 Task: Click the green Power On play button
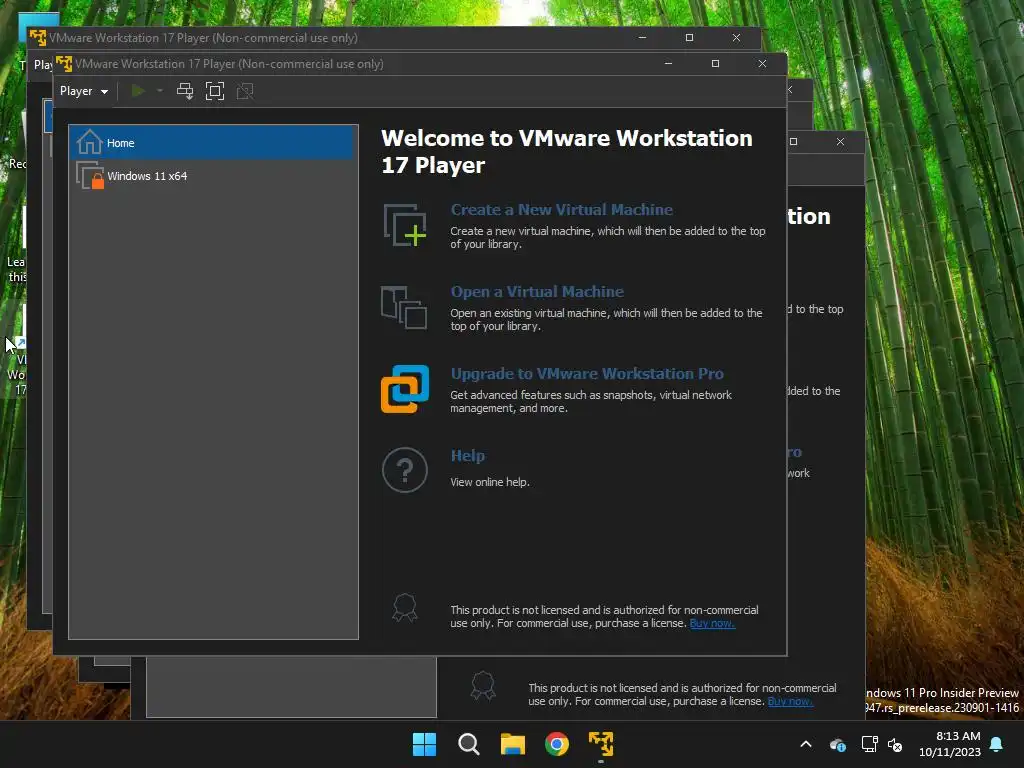(x=138, y=91)
